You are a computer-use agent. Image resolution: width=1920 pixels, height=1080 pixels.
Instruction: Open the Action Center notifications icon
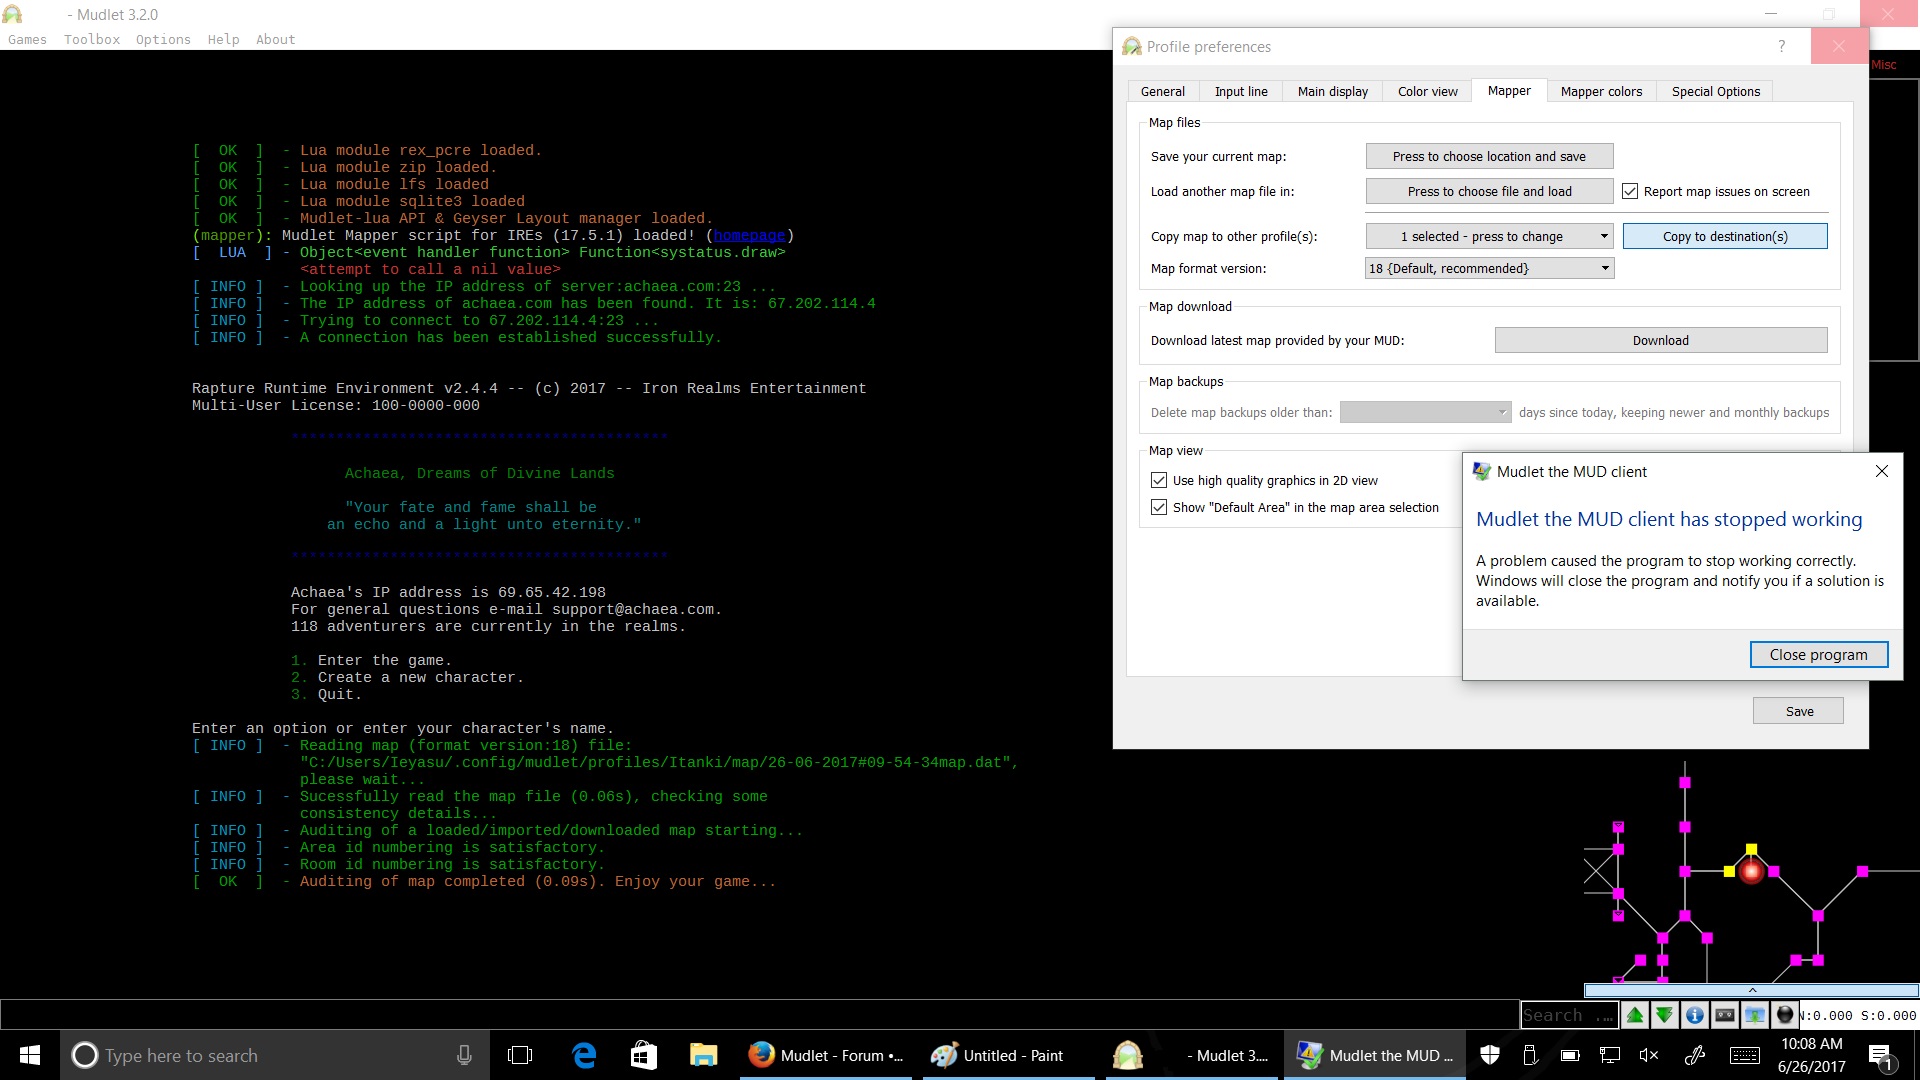click(x=1880, y=1056)
